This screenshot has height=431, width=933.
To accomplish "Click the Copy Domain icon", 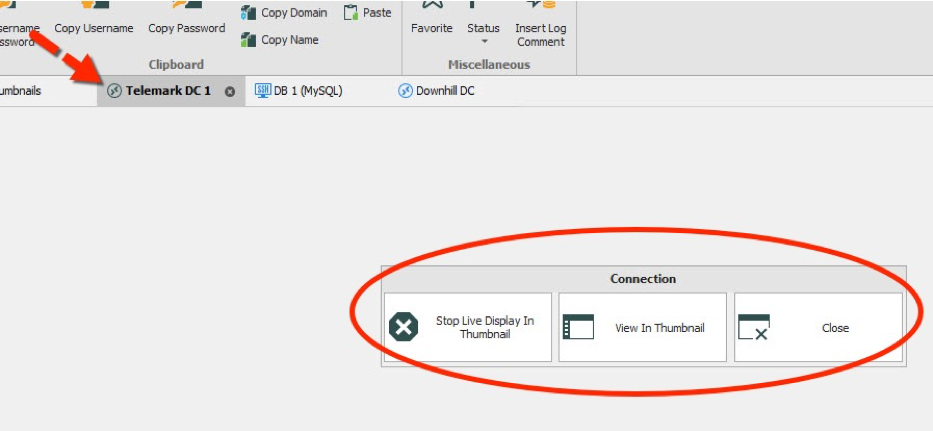I will [249, 13].
